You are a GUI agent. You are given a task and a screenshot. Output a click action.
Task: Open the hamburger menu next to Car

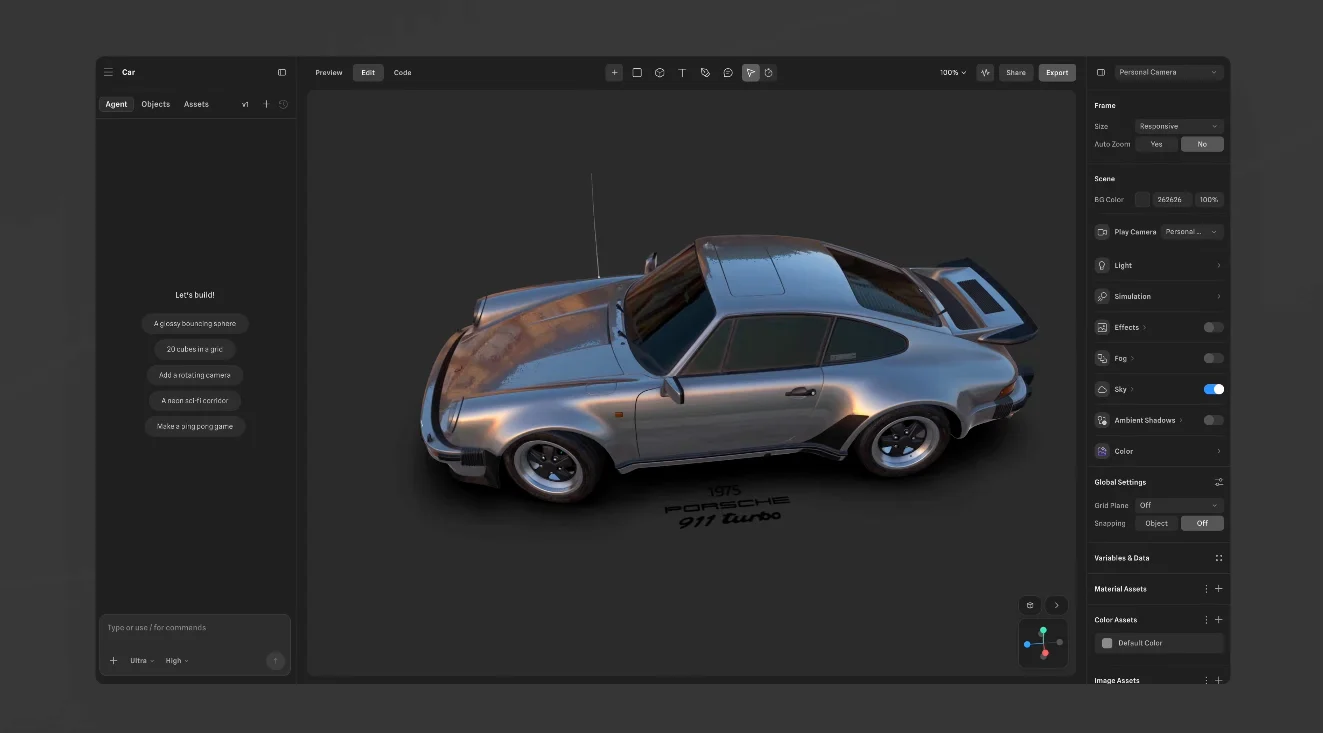pos(108,72)
